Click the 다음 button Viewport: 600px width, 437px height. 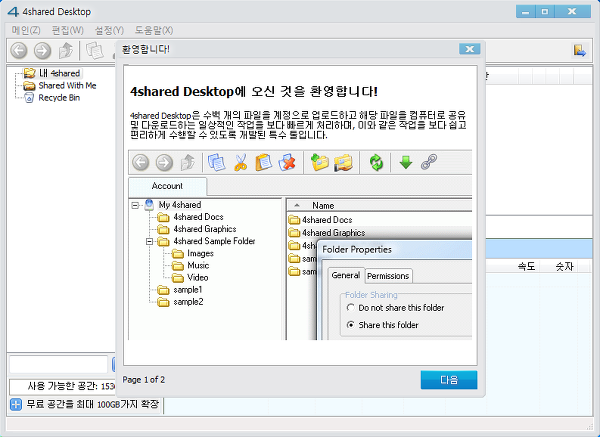coord(449,380)
